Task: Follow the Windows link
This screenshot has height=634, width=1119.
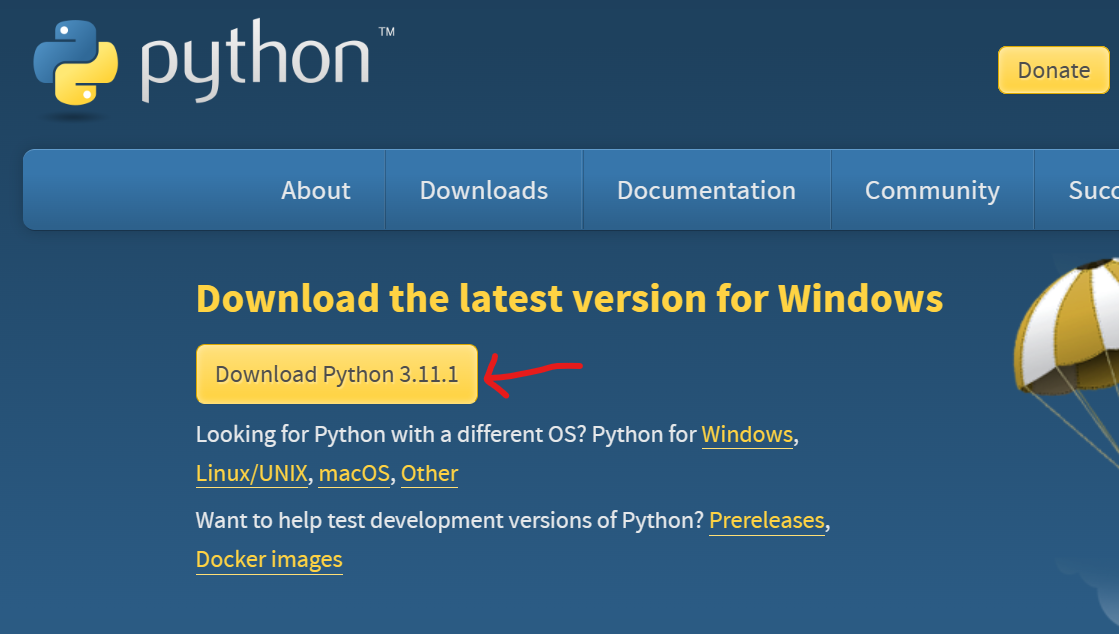Action: point(747,434)
